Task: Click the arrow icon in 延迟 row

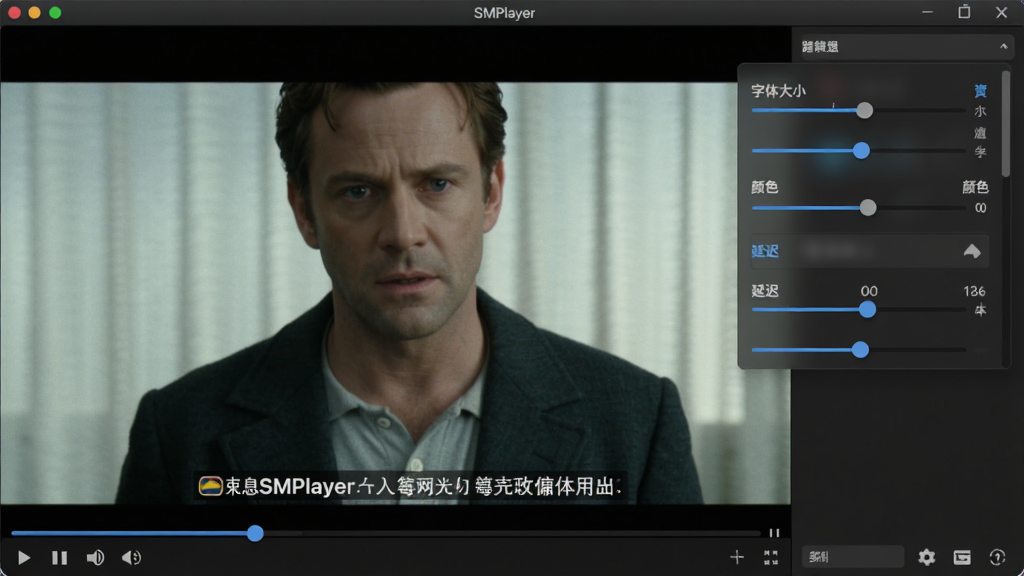Action: (x=972, y=251)
